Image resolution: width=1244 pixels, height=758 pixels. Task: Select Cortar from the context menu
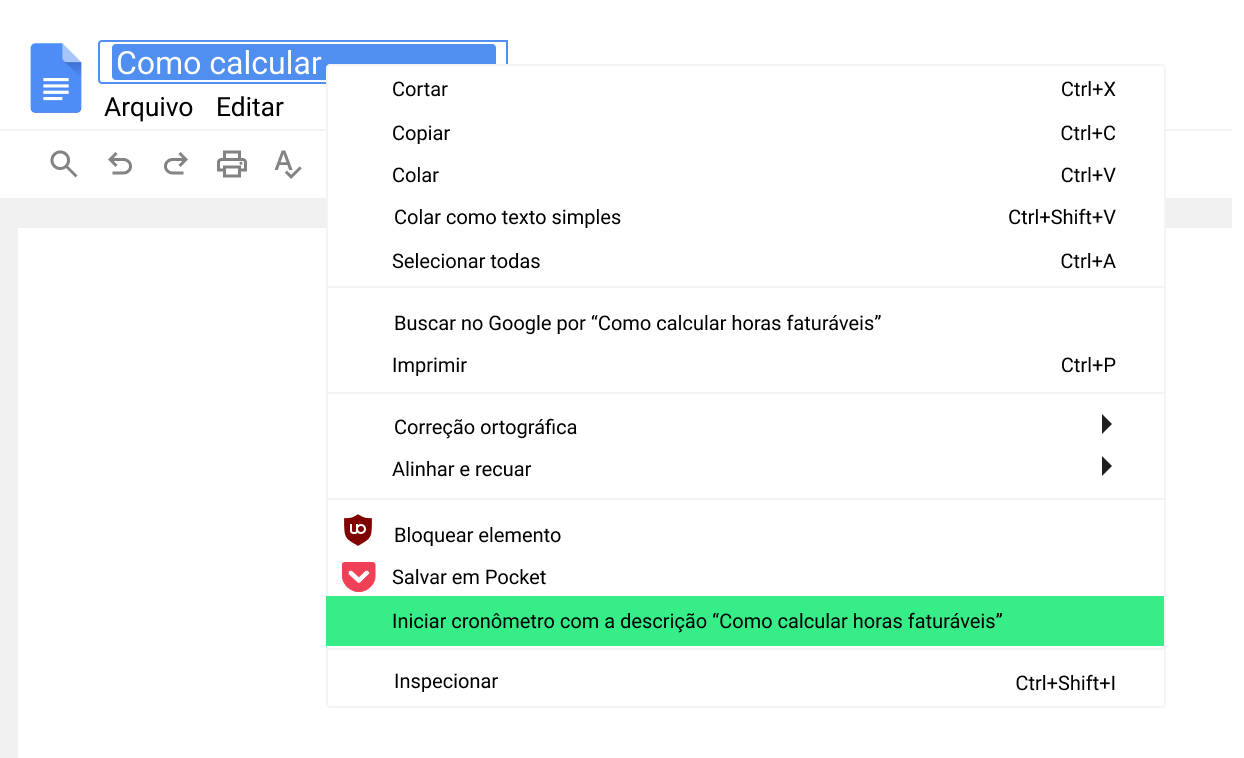(419, 89)
